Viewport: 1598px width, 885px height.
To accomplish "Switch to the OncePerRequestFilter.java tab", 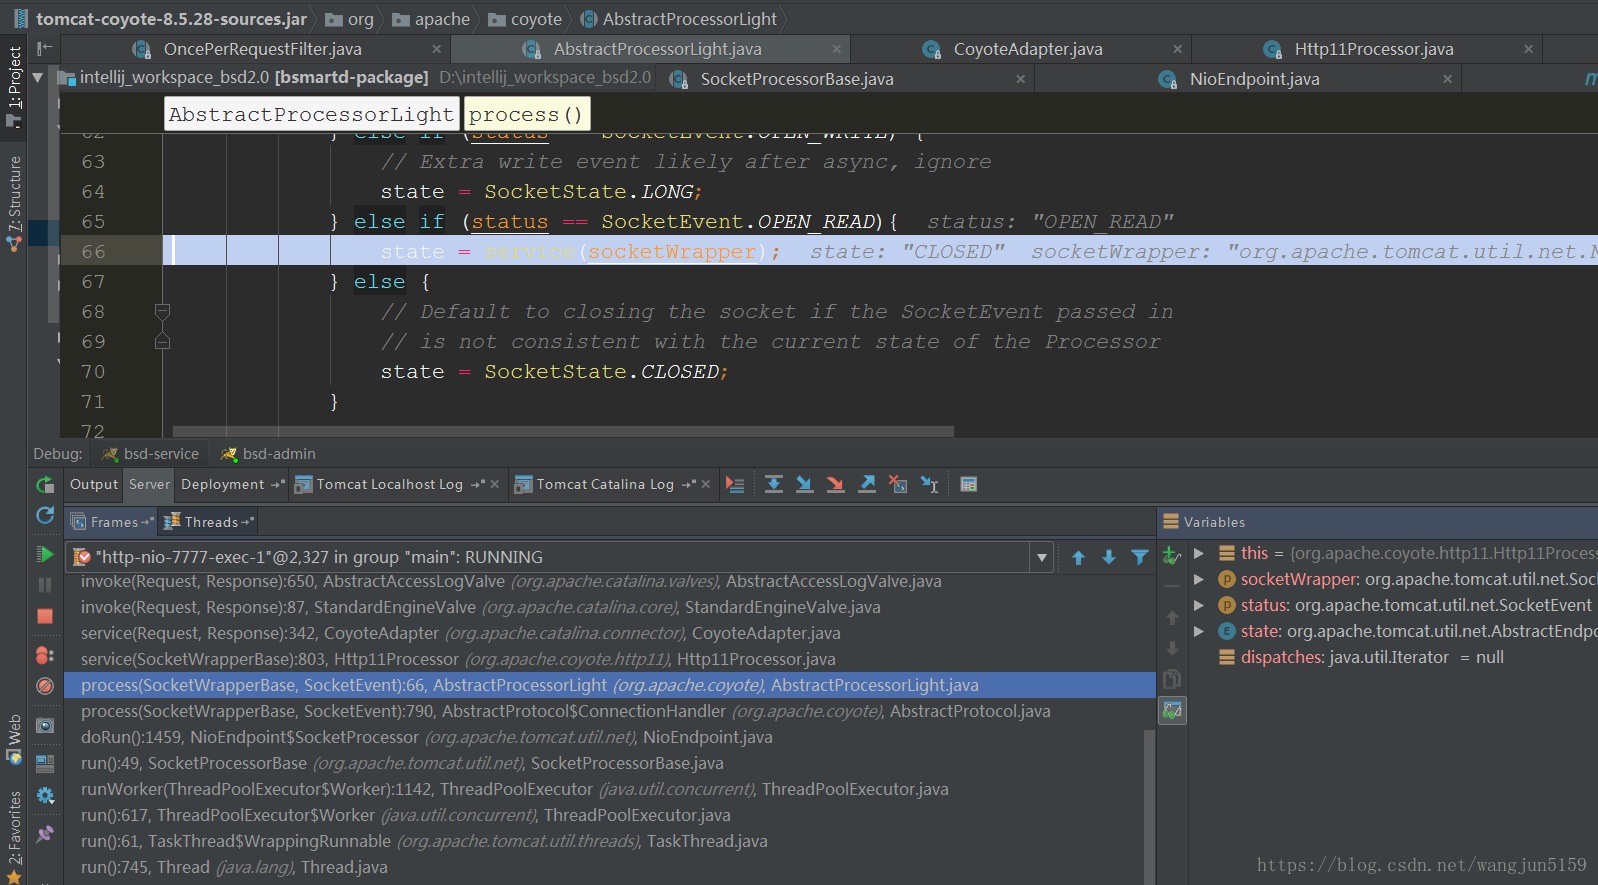I will click(x=263, y=49).
